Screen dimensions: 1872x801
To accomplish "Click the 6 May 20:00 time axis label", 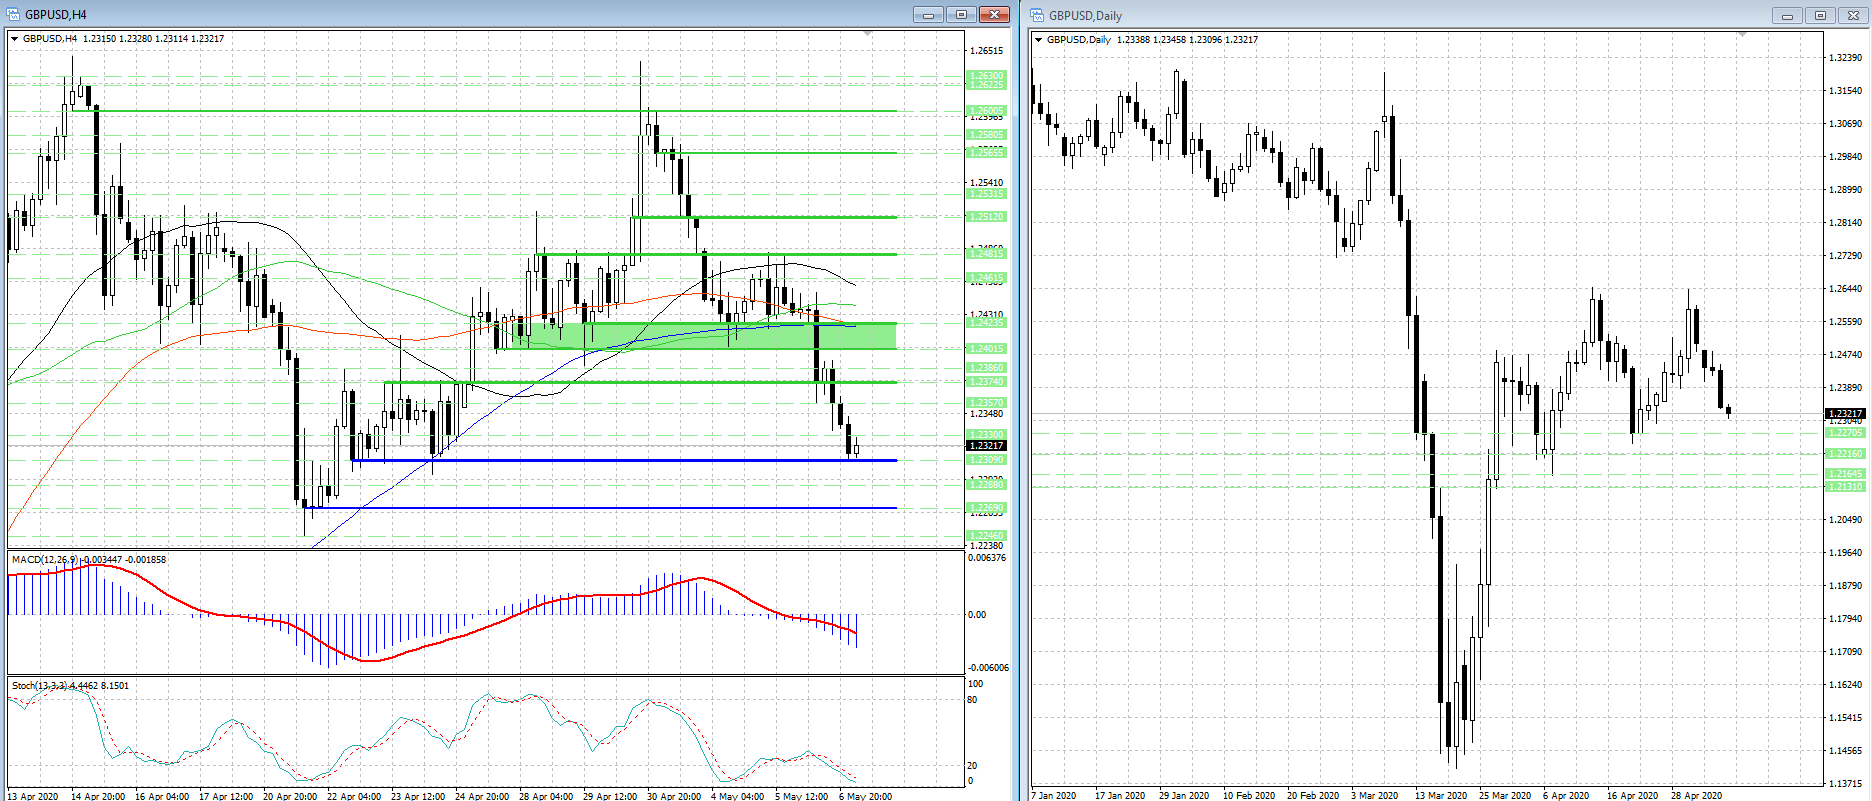I will click(x=866, y=796).
